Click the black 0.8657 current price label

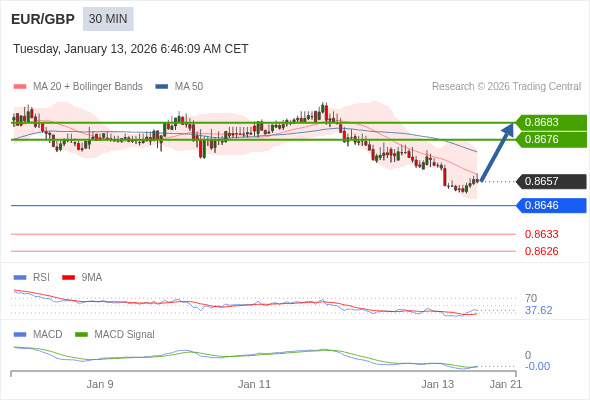click(551, 181)
